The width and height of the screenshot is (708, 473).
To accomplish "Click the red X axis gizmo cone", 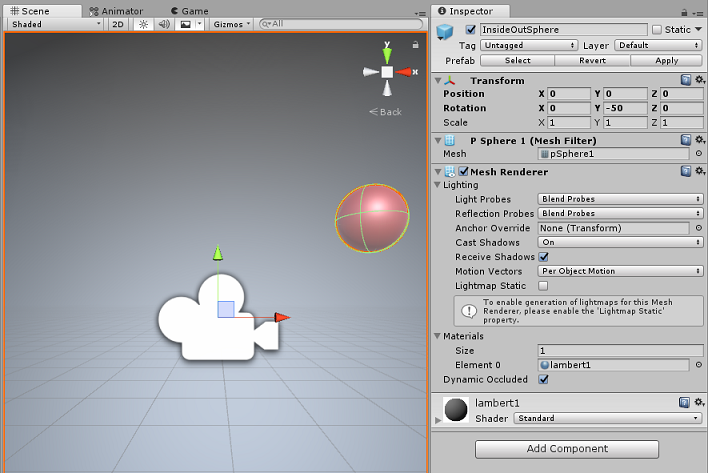I will [405, 72].
